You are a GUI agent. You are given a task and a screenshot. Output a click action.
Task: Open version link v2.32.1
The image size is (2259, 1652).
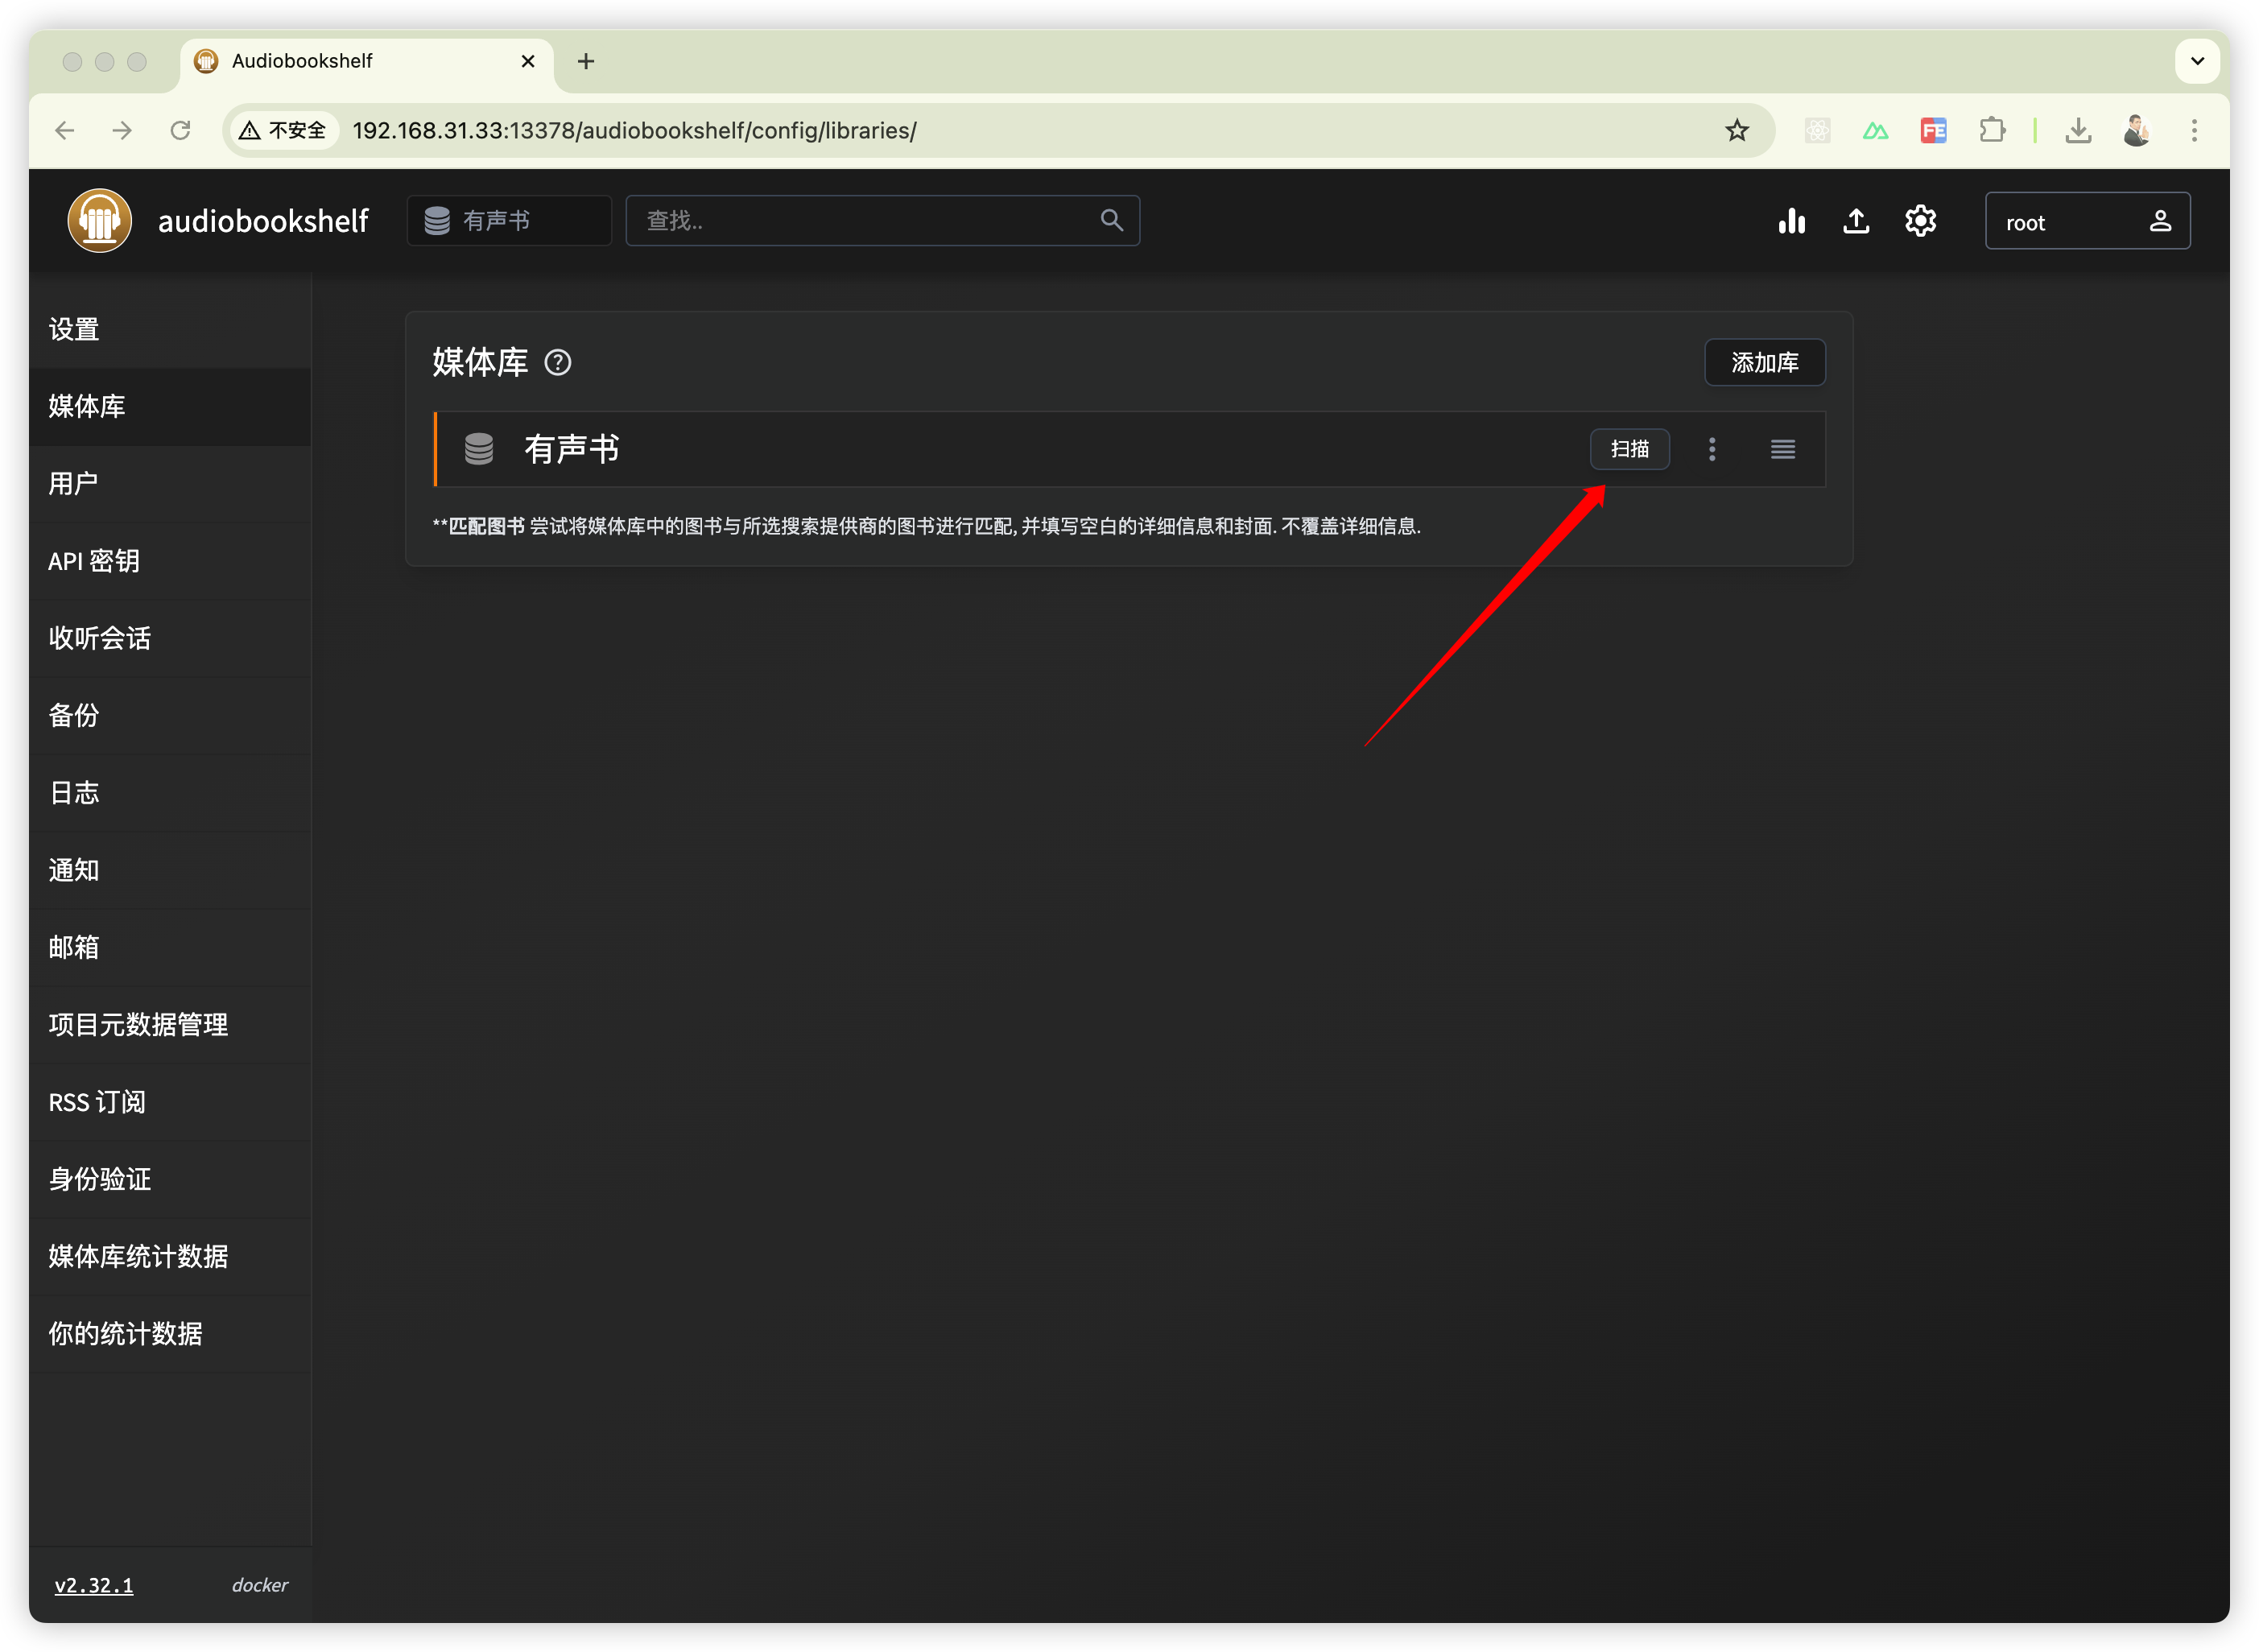[93, 1585]
